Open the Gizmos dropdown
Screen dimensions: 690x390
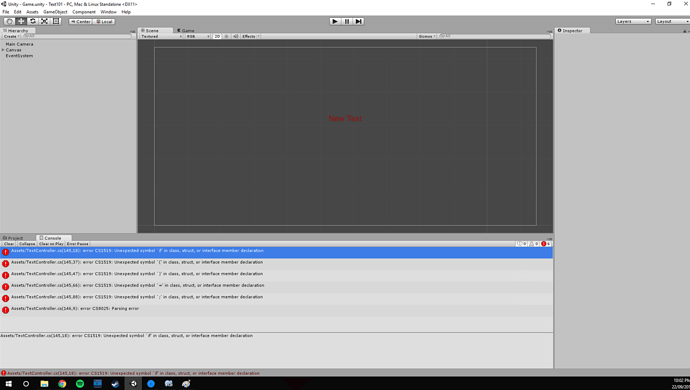point(427,37)
